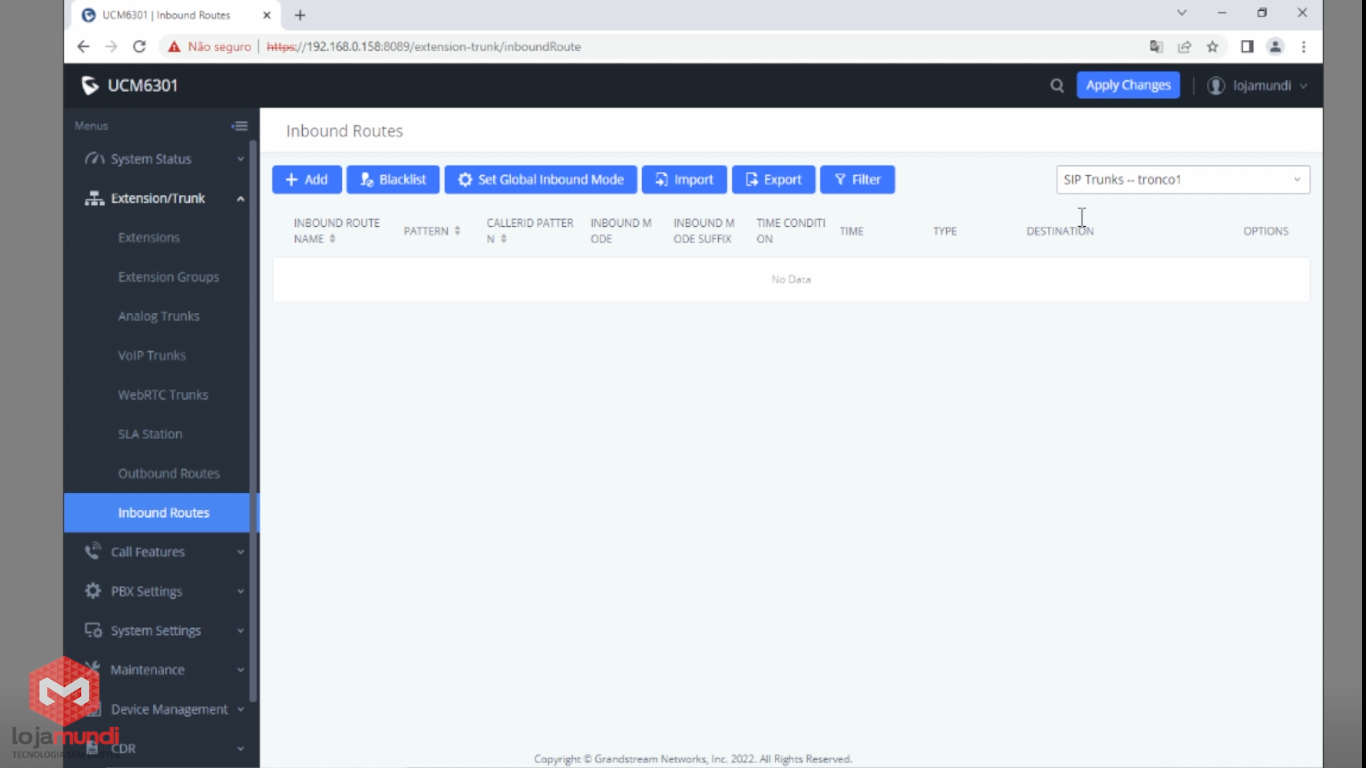
Task: Sort by CallerID Pattern column
Action: click(x=503, y=239)
